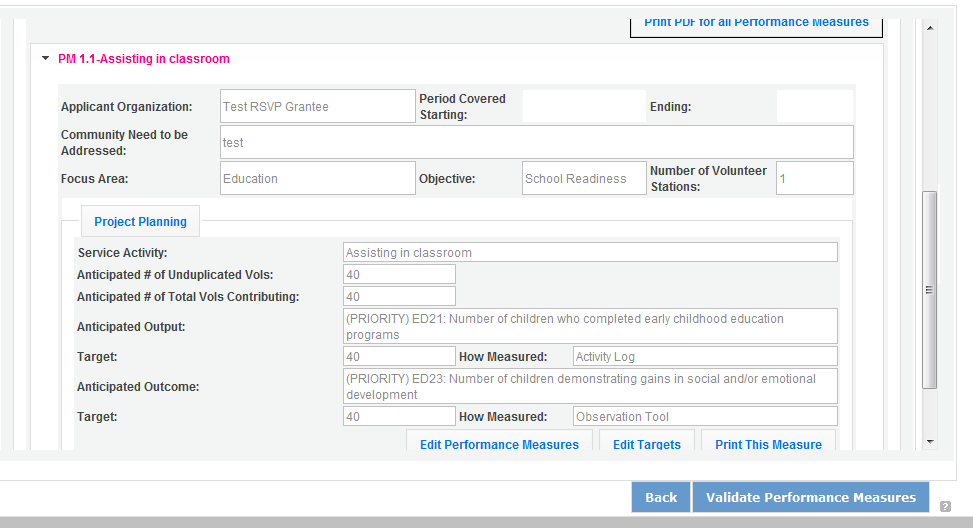Click the scrollbar up arrow
973x528 pixels.
coord(929,28)
